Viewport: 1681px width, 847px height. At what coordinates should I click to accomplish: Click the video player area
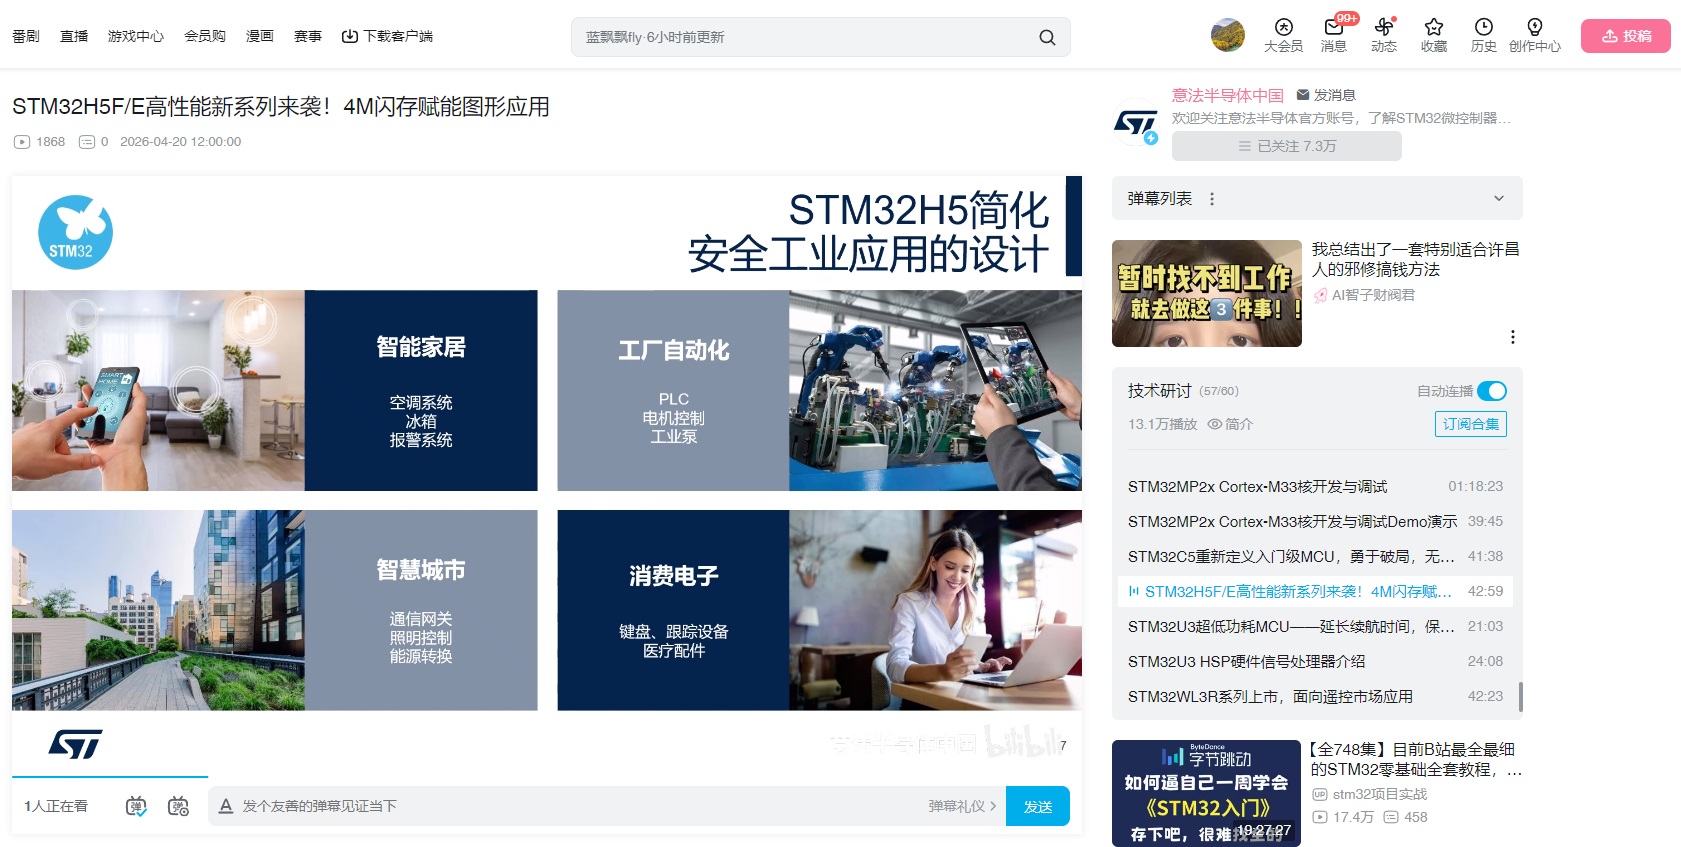pyautogui.click(x=546, y=475)
